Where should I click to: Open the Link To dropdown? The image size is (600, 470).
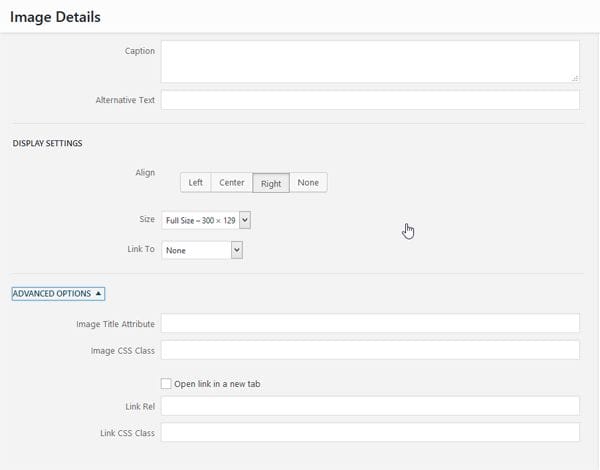pos(202,250)
